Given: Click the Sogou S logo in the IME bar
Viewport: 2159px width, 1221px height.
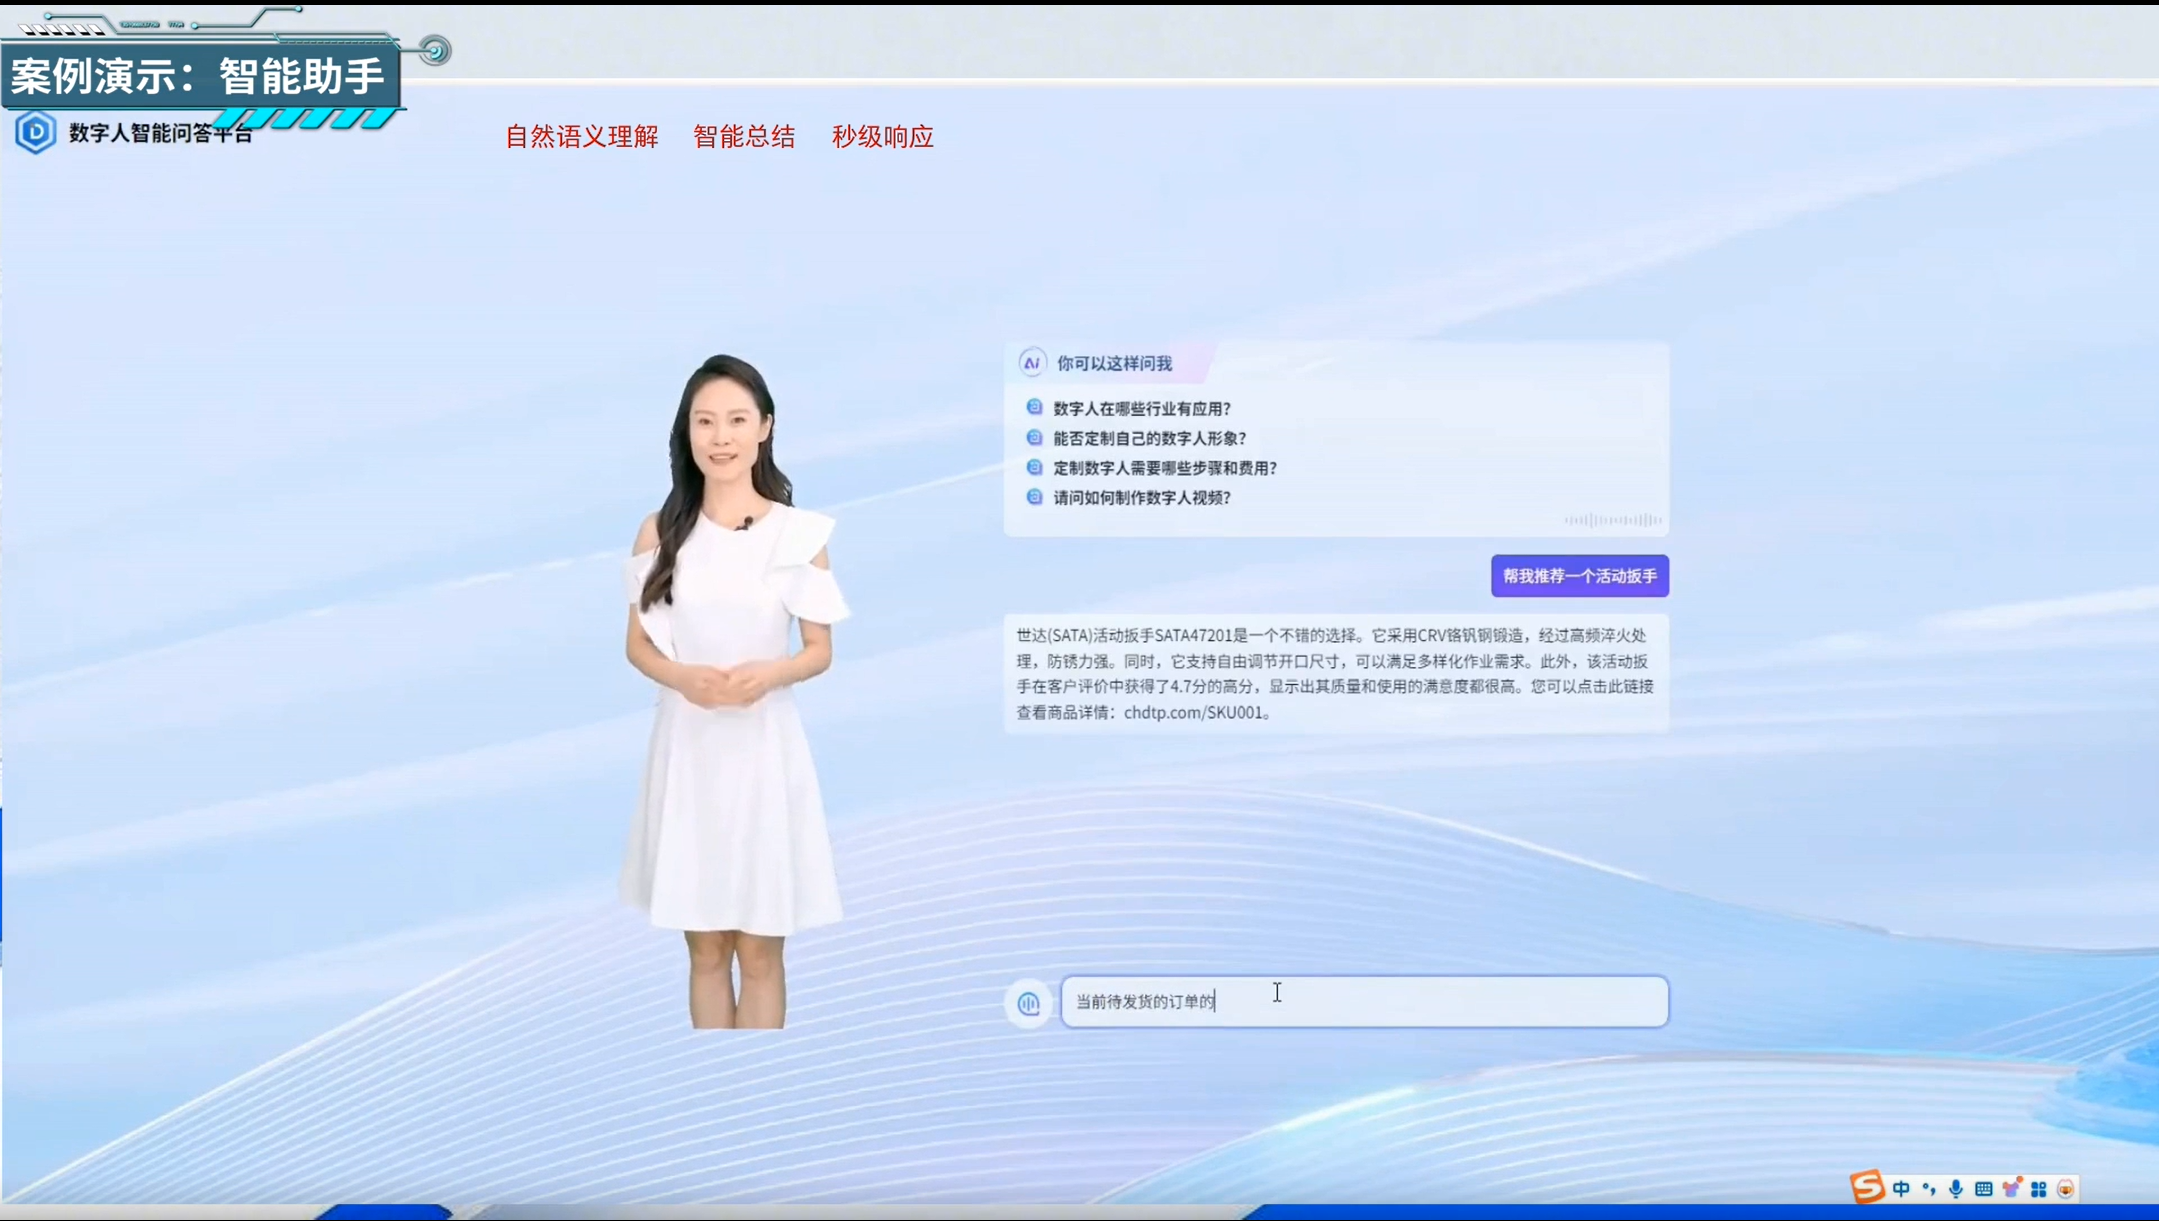Looking at the screenshot, I should tap(1866, 1187).
